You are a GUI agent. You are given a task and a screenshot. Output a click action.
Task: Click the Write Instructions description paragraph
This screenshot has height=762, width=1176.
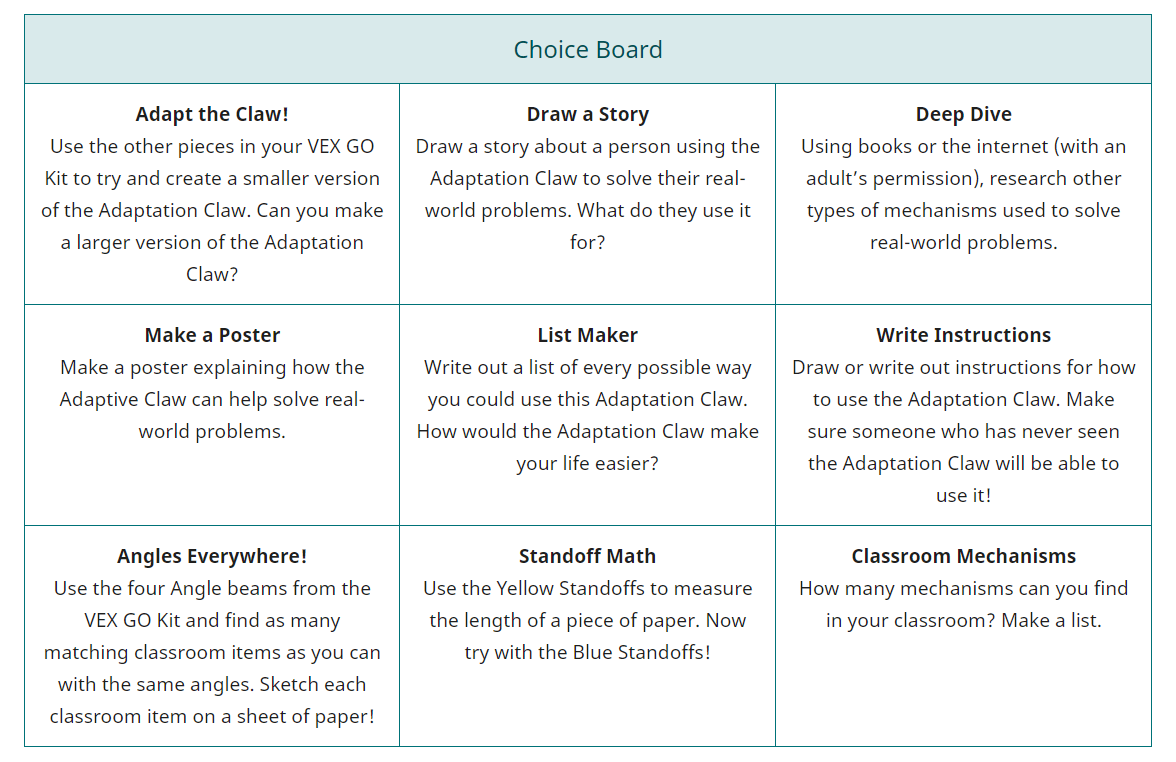(x=963, y=431)
